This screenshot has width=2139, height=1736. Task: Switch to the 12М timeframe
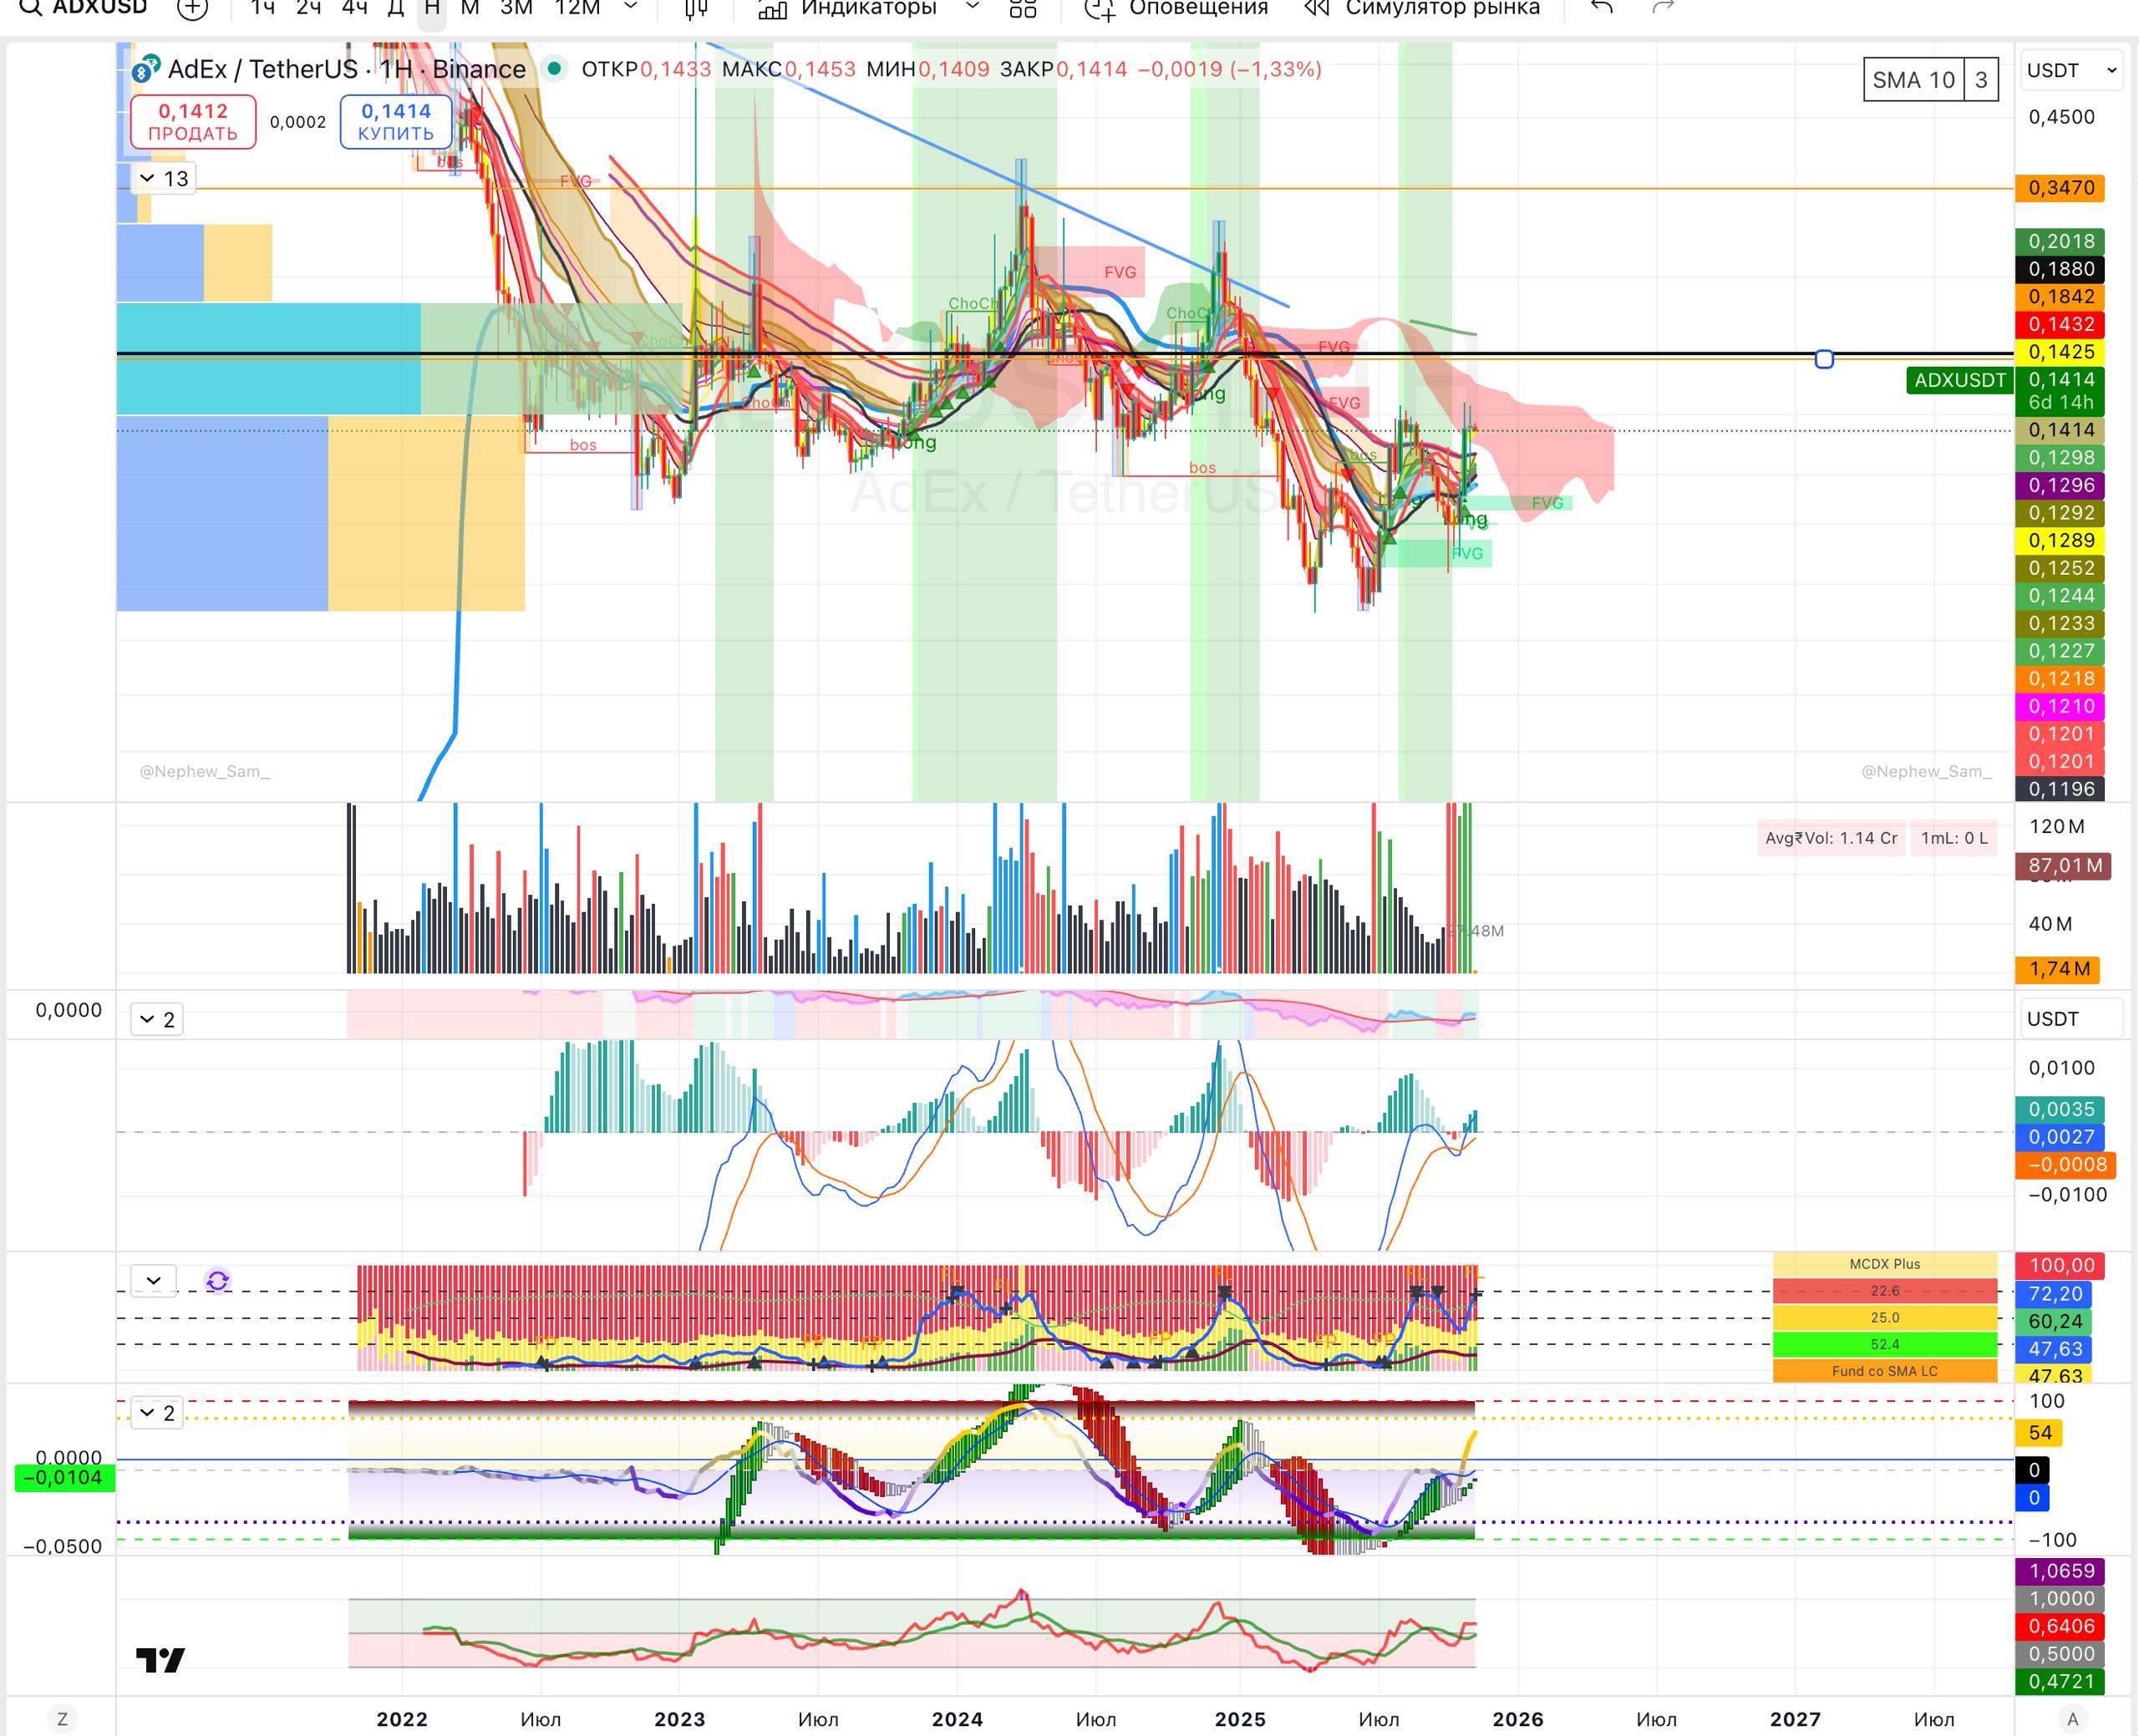coord(577,9)
